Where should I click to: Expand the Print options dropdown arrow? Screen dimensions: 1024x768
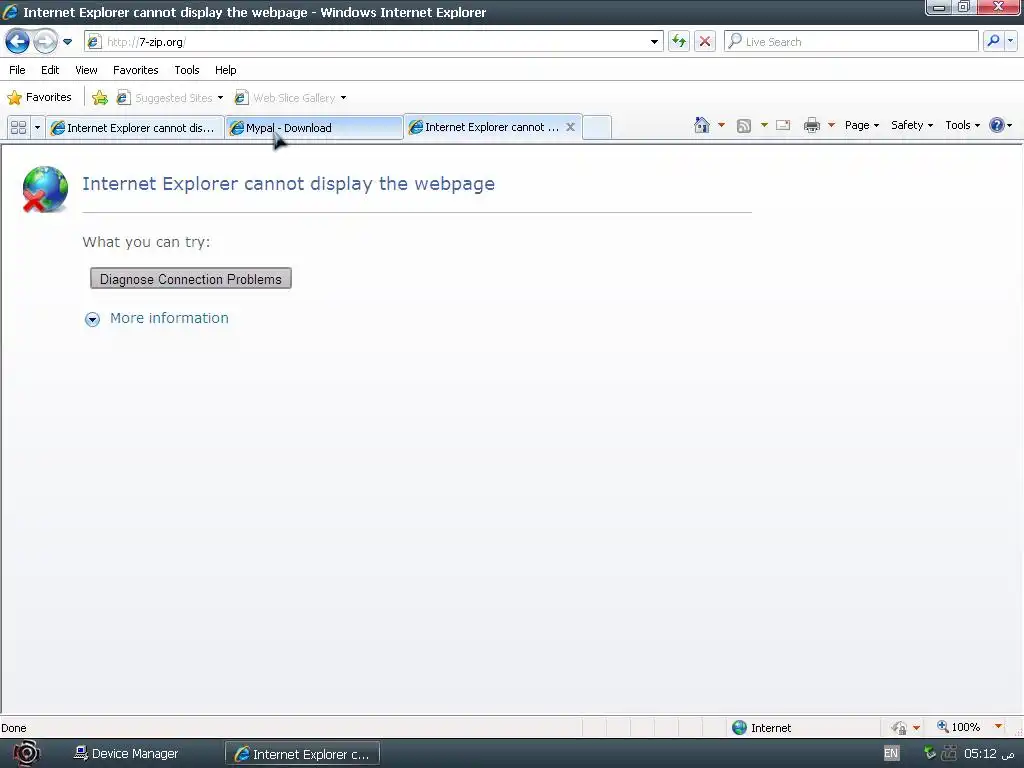(831, 125)
